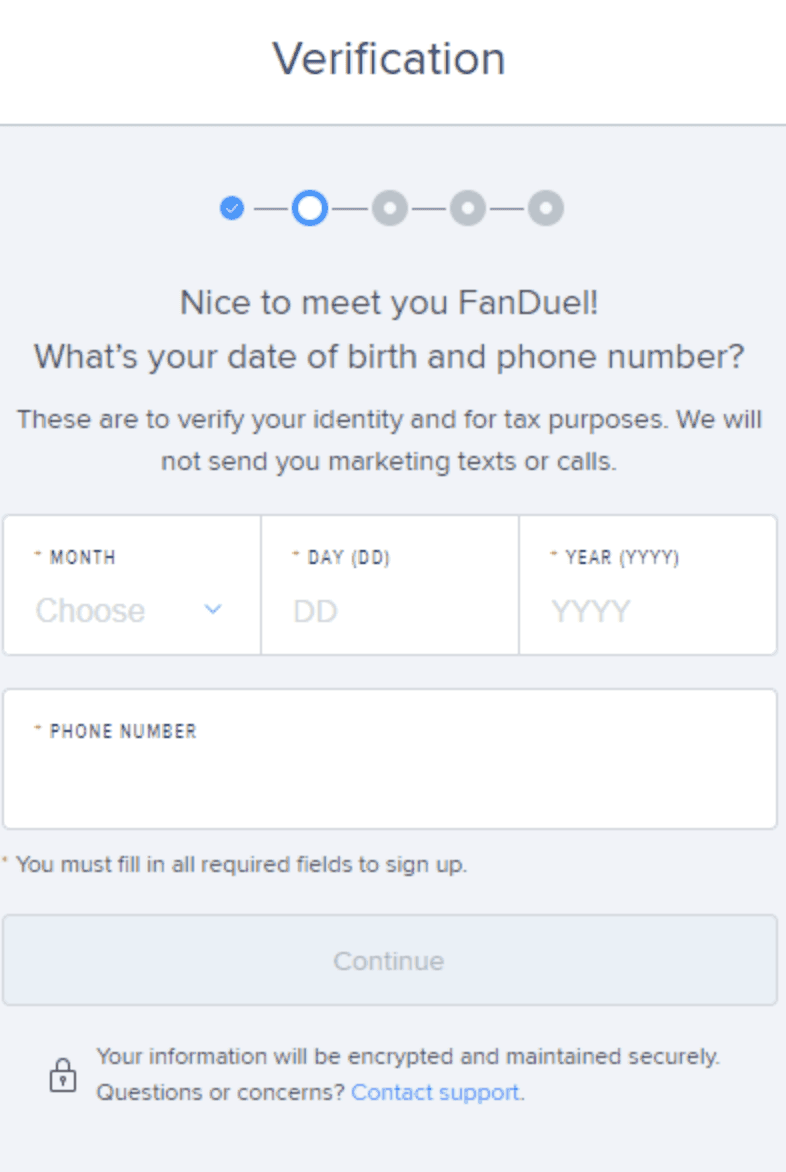
Task: Click the 'Nice to meet you FanDuel!' greeting
Action: [389, 302]
